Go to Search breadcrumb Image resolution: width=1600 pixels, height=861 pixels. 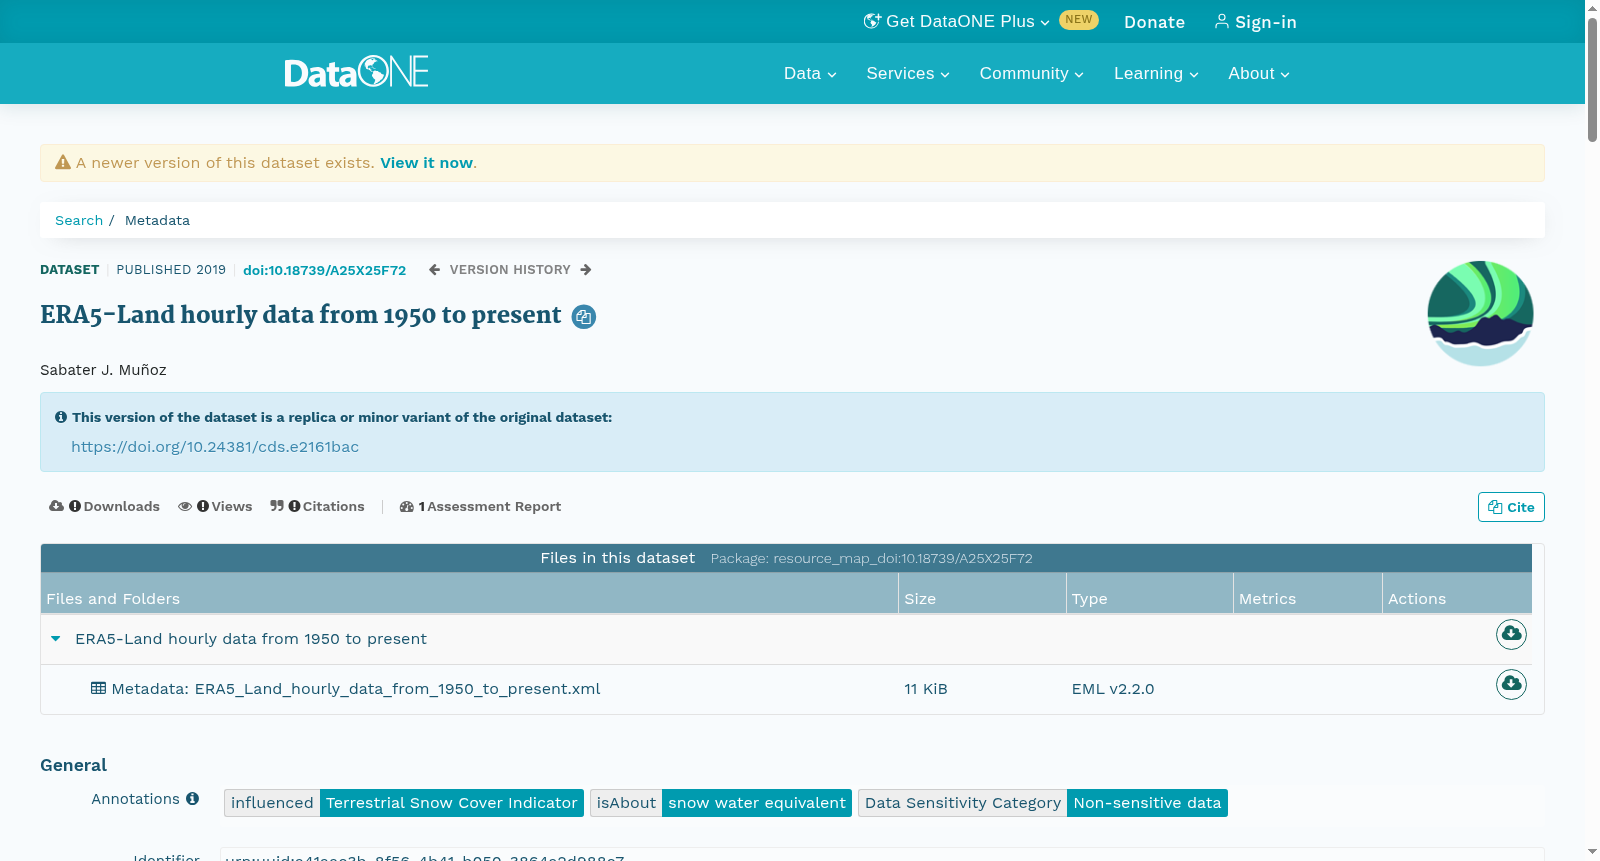pyautogui.click(x=79, y=221)
